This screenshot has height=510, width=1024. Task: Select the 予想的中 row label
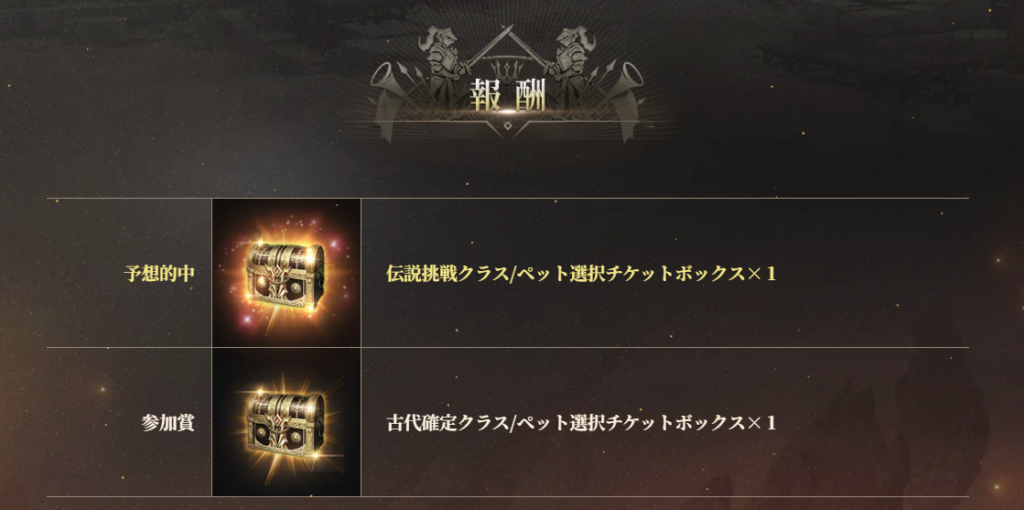click(x=159, y=274)
